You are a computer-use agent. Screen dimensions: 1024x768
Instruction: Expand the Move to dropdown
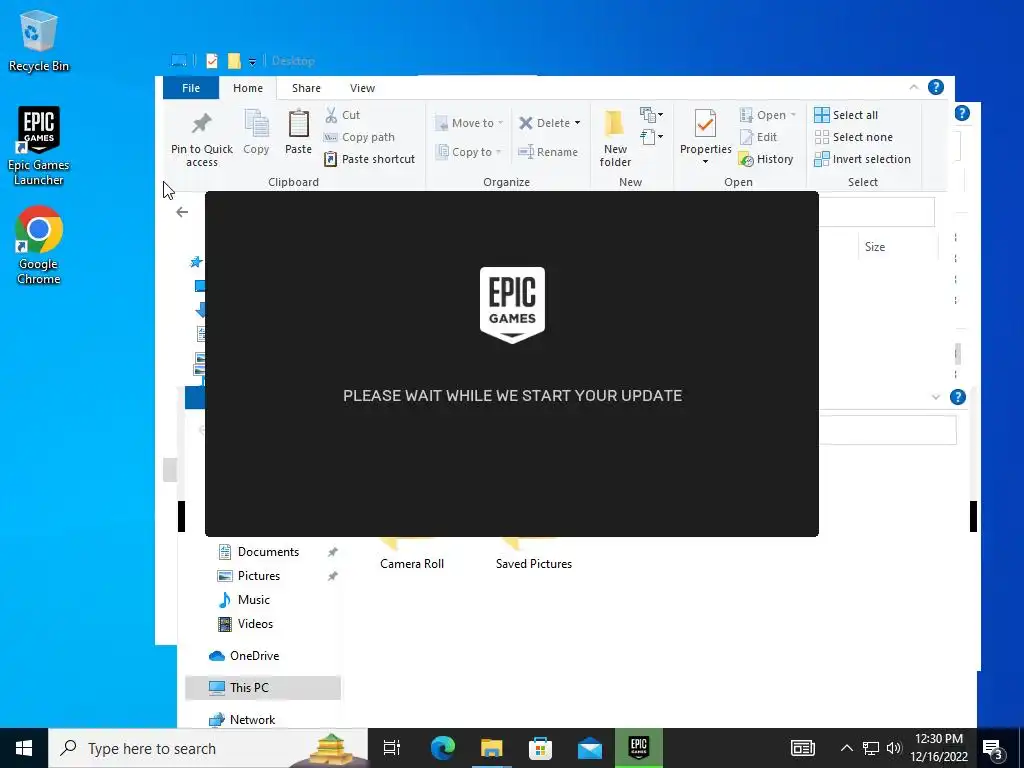point(501,123)
